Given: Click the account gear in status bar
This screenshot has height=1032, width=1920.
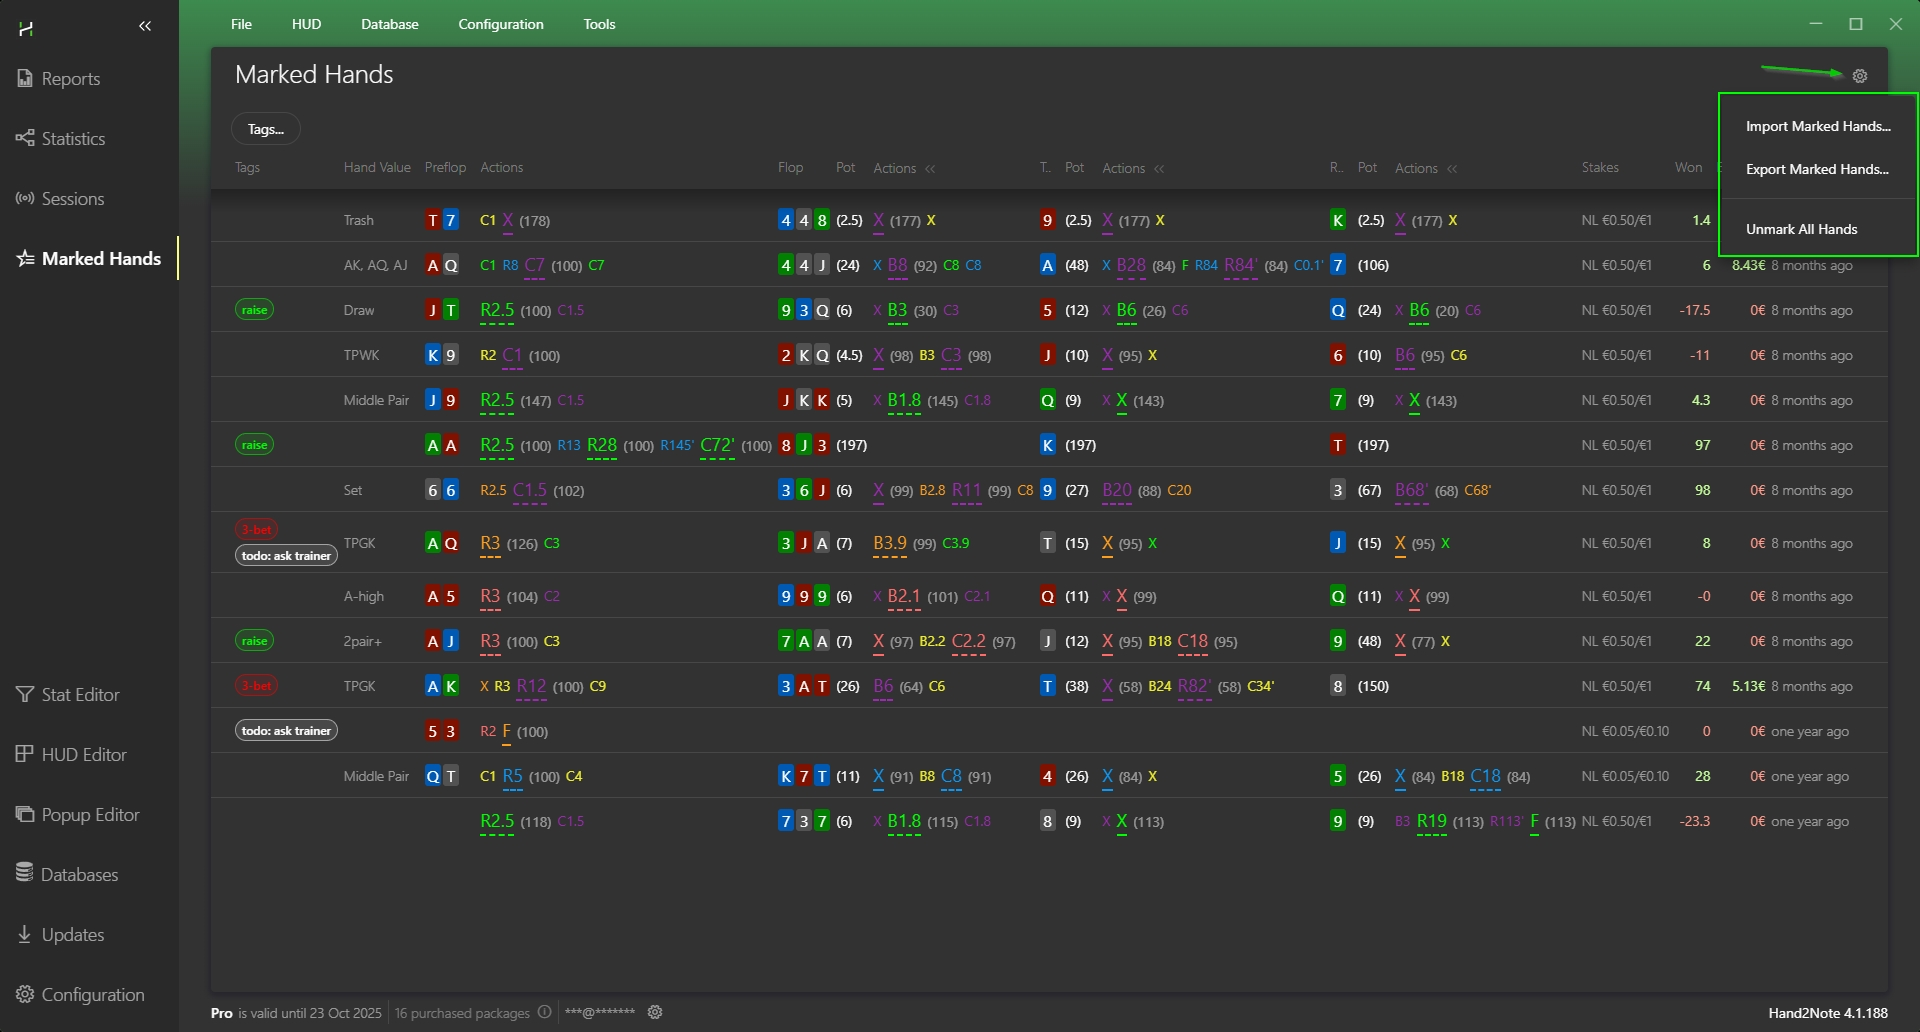Looking at the screenshot, I should coord(655,1012).
